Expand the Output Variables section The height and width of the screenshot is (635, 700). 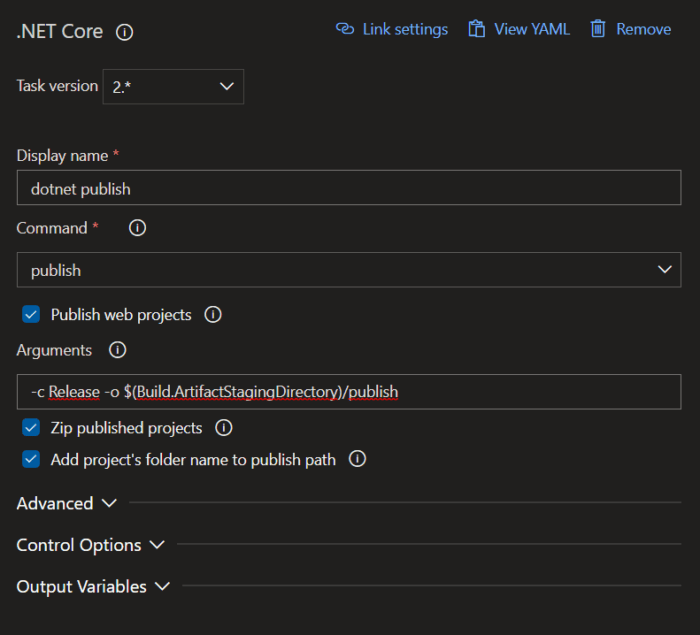[x=93, y=587]
